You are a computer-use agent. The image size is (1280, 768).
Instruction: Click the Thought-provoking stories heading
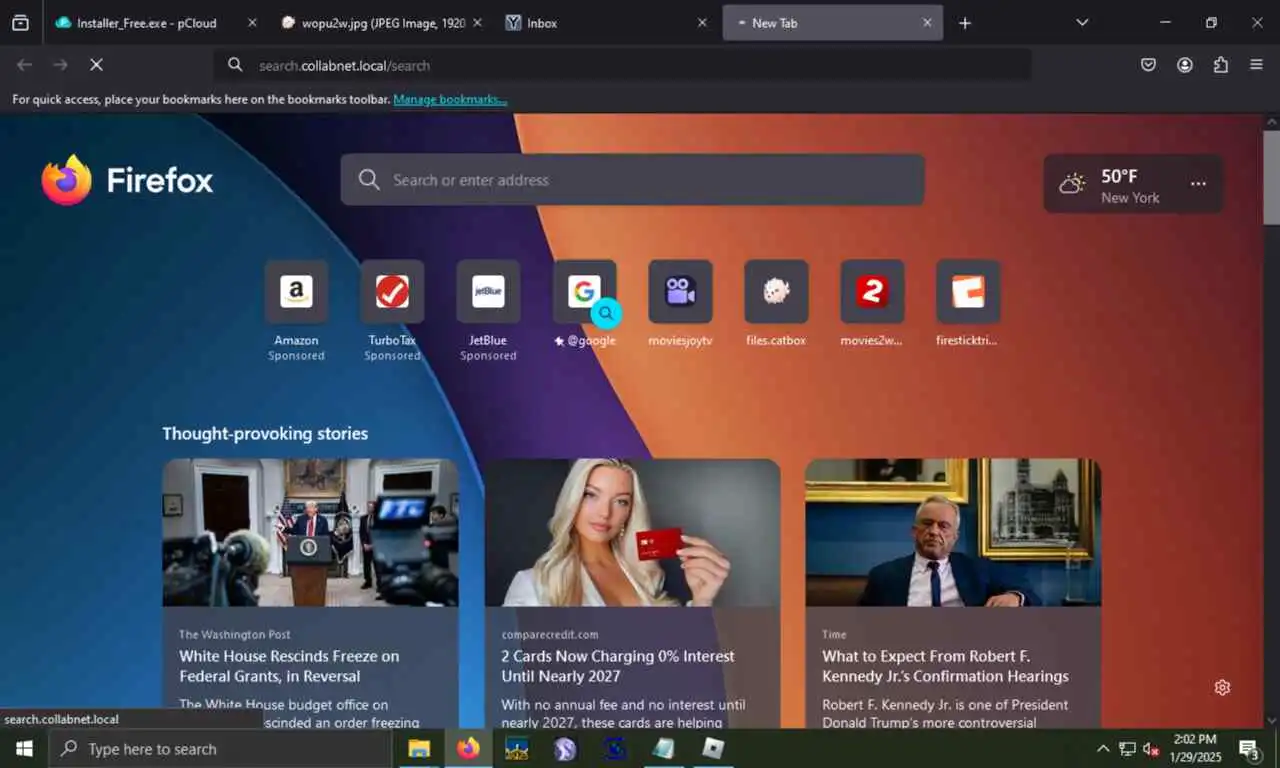pos(265,433)
